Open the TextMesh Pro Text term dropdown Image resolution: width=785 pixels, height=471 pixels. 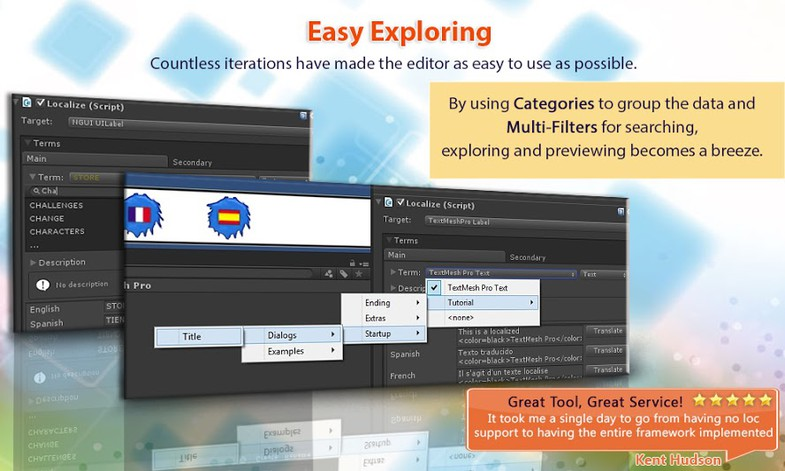click(500, 273)
